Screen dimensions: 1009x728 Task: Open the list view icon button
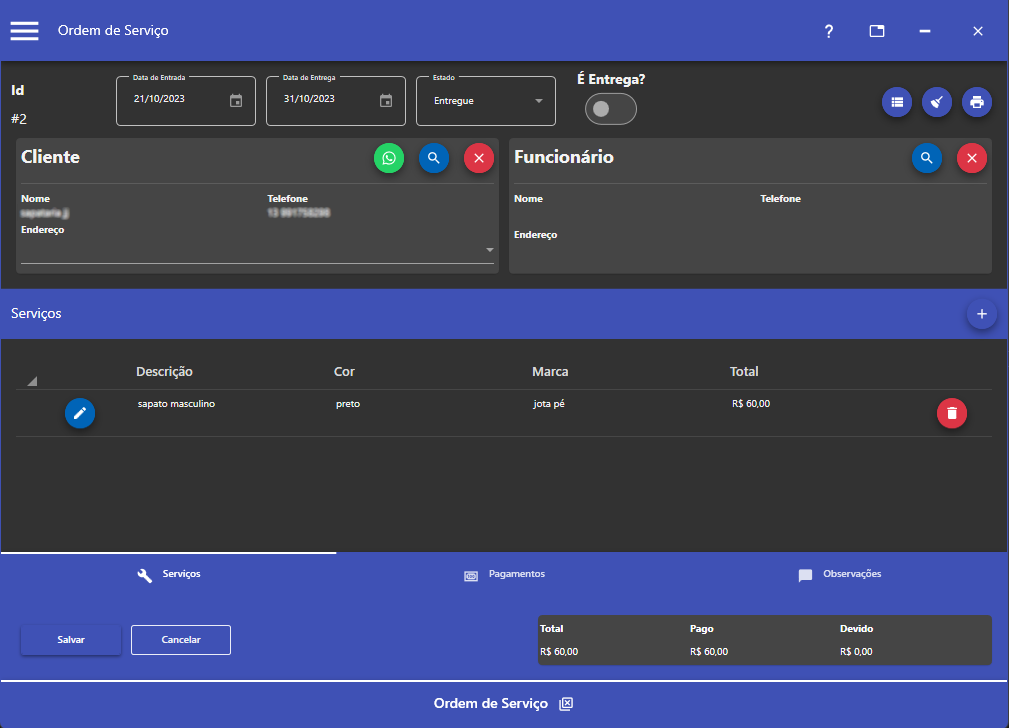(x=897, y=102)
